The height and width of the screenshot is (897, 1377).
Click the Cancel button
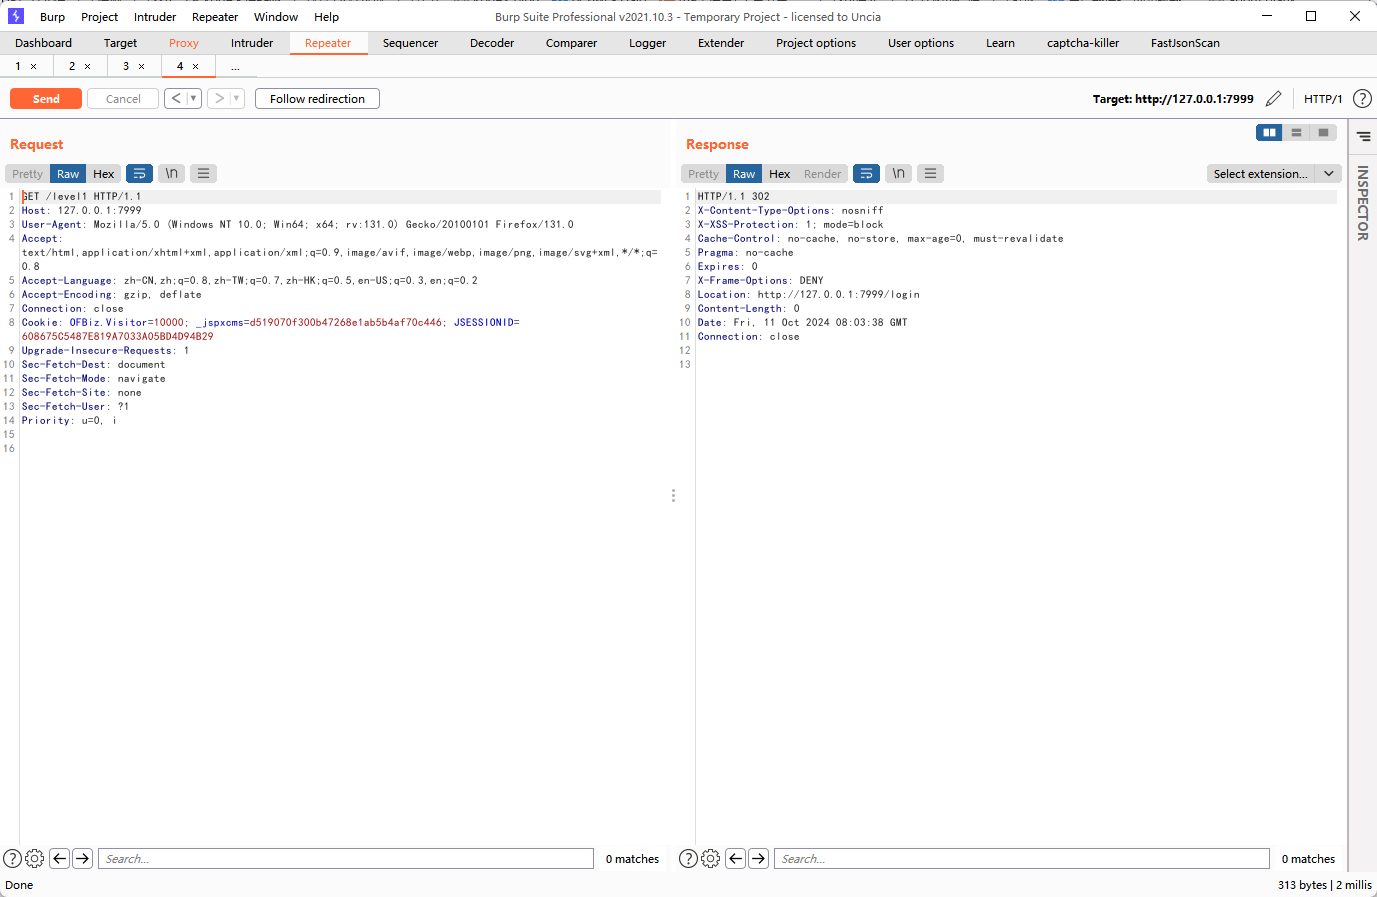point(123,99)
